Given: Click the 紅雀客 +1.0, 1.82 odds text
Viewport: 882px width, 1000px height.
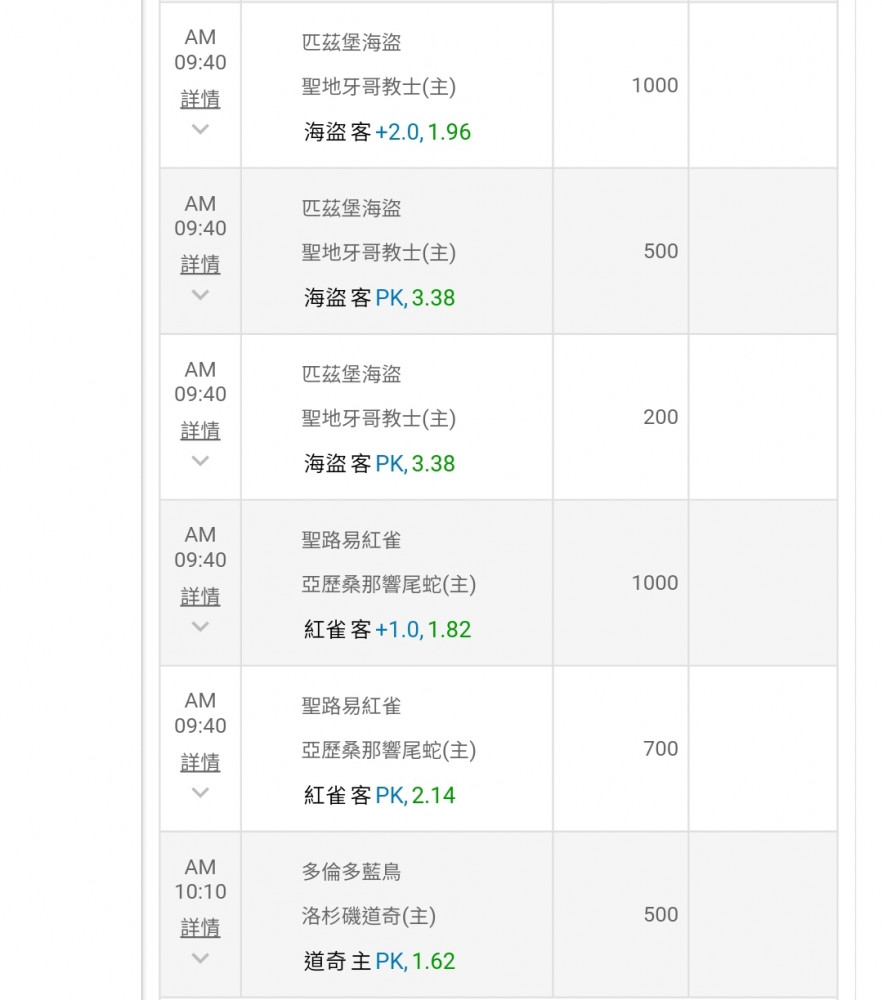Looking at the screenshot, I should pyautogui.click(x=387, y=630).
